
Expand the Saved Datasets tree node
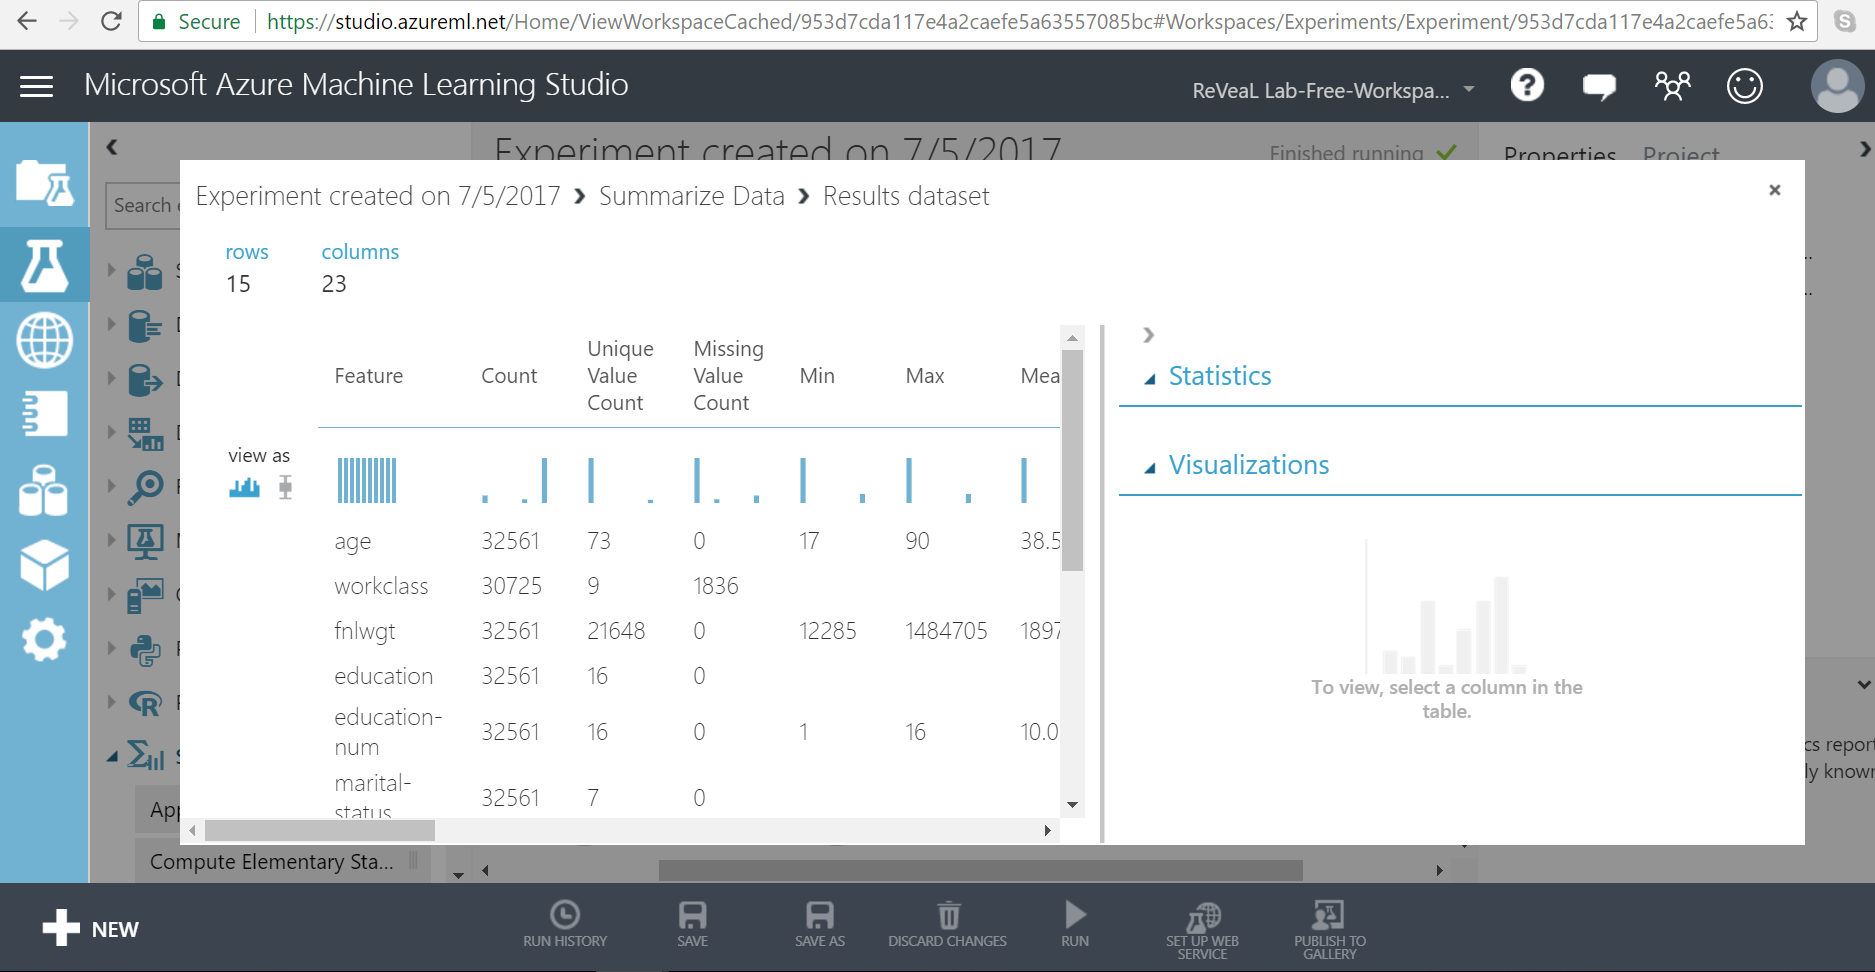(x=111, y=270)
